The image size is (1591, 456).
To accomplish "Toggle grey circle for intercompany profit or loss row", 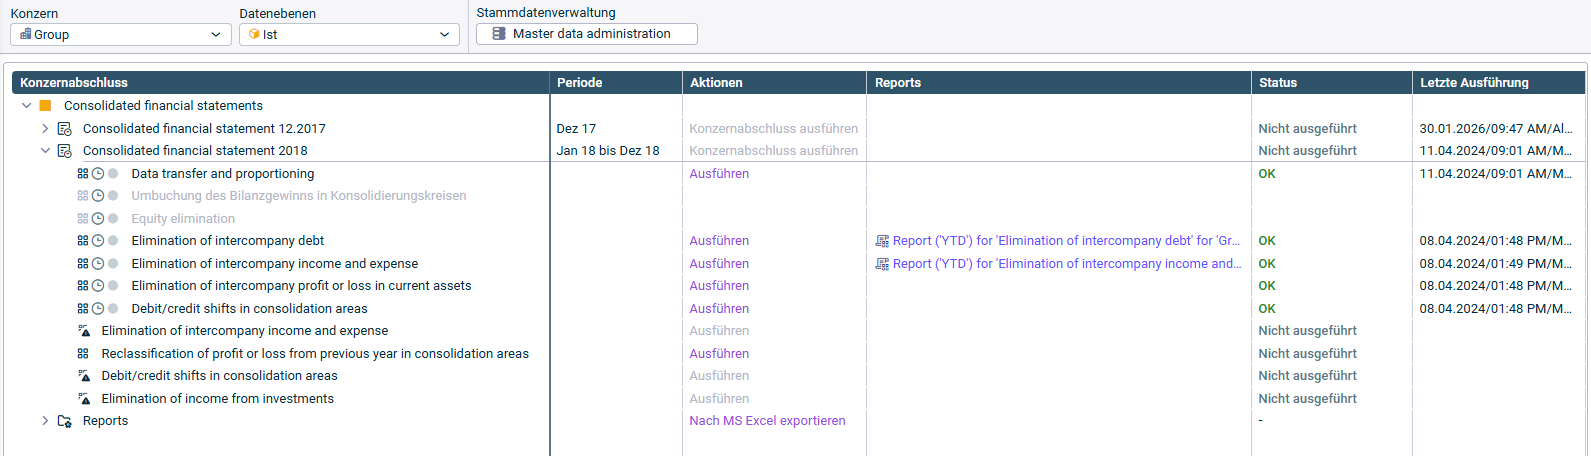I will pos(113,286).
